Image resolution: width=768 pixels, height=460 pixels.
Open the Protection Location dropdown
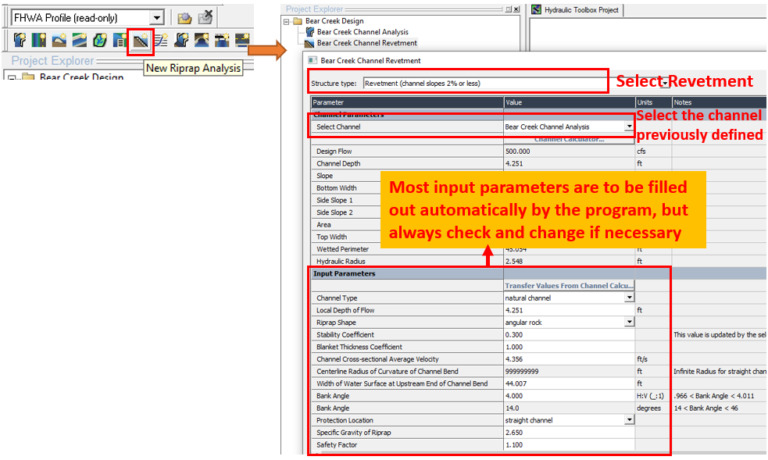628,420
